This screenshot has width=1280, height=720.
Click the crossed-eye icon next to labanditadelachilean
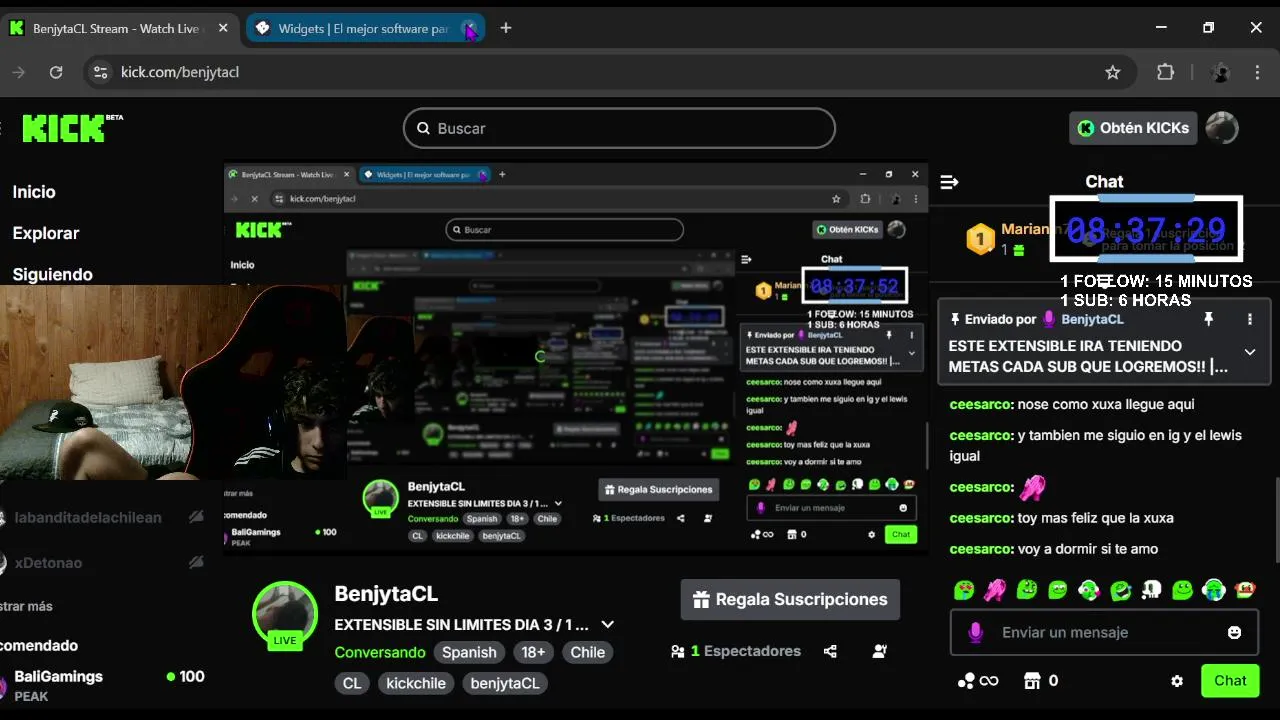(x=196, y=517)
